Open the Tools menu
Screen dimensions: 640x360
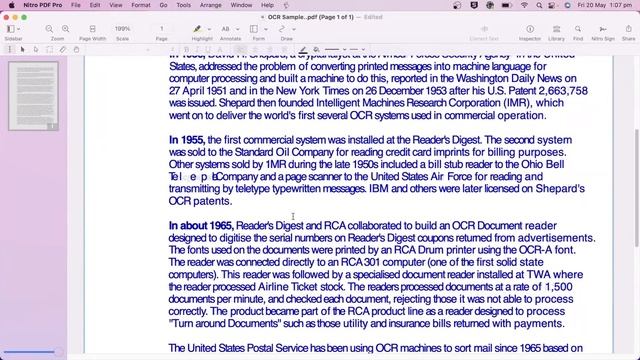pos(184,5)
